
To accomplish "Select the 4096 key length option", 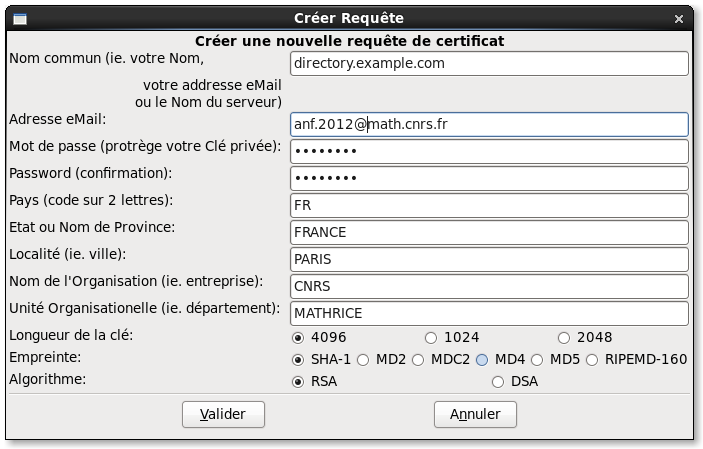I will click(298, 338).
